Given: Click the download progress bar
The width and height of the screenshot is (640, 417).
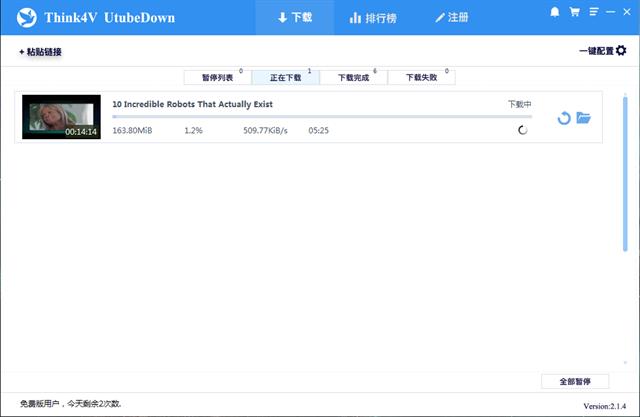Looking at the screenshot, I should (320, 117).
